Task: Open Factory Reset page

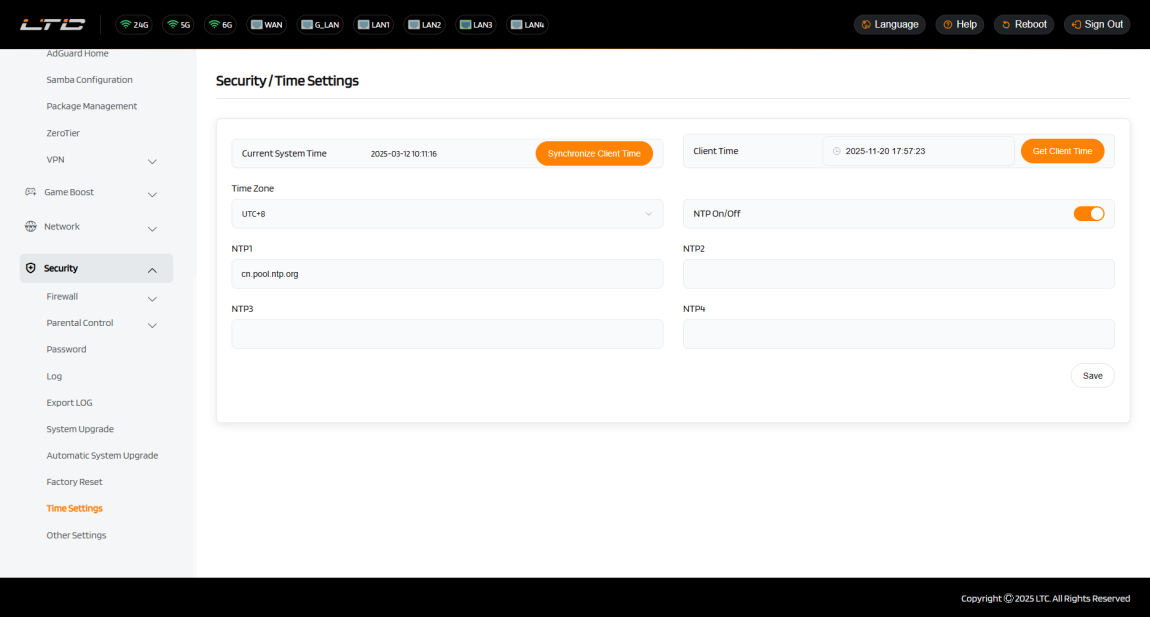Action: 74,482
